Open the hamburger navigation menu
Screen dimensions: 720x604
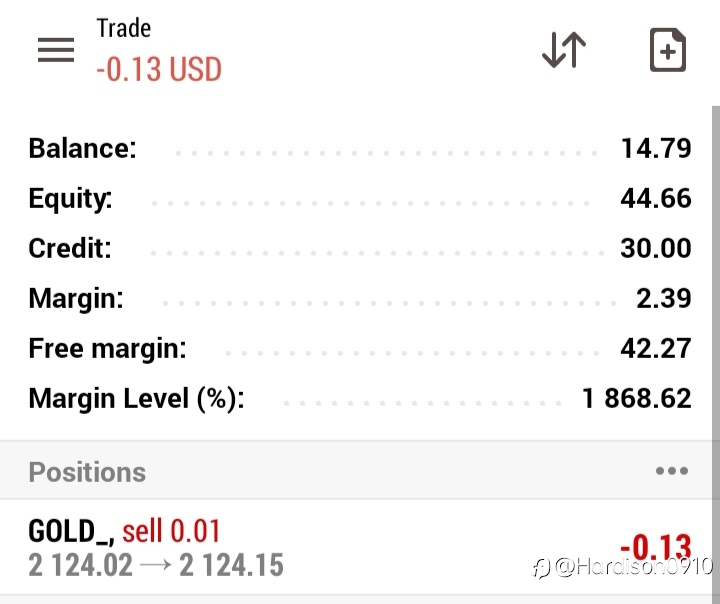point(56,50)
